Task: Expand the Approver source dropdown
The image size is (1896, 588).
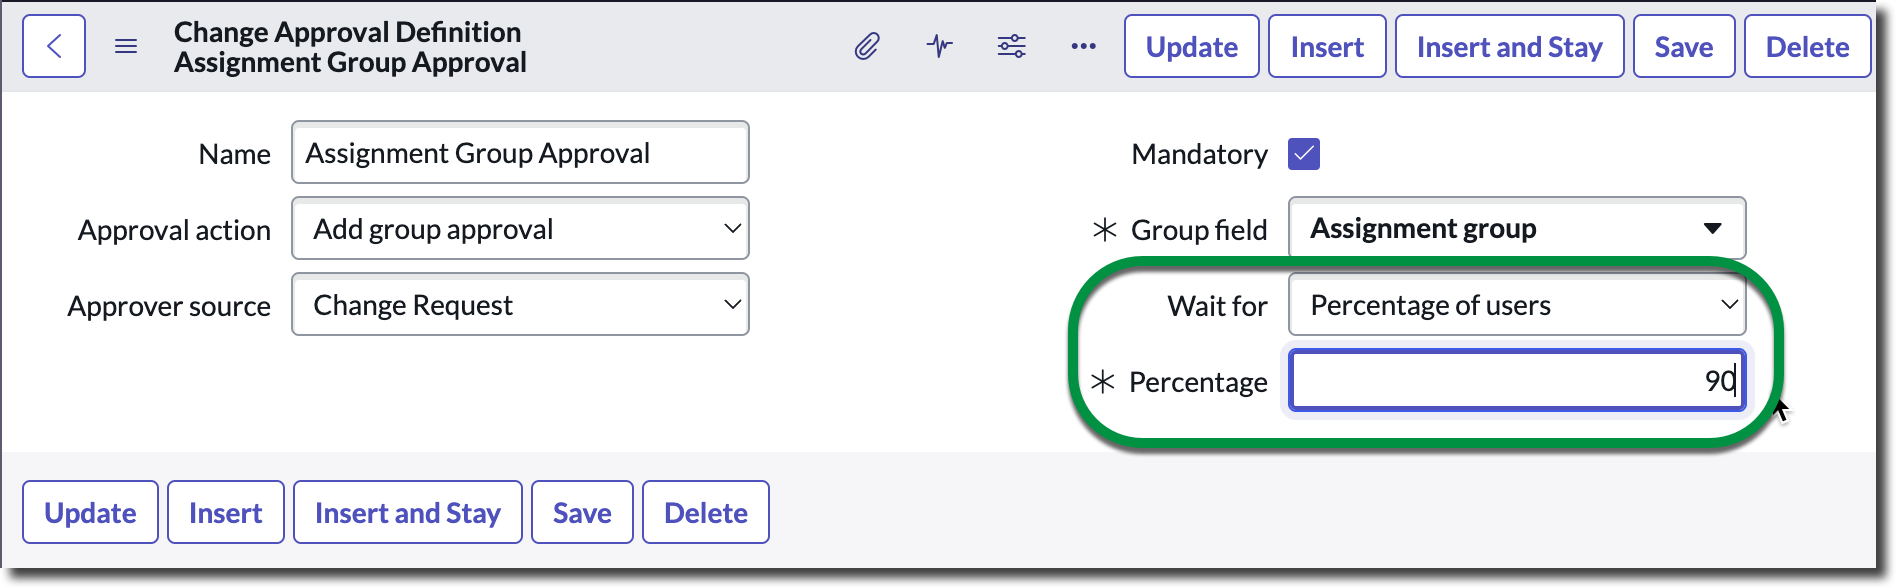Action: 519,304
